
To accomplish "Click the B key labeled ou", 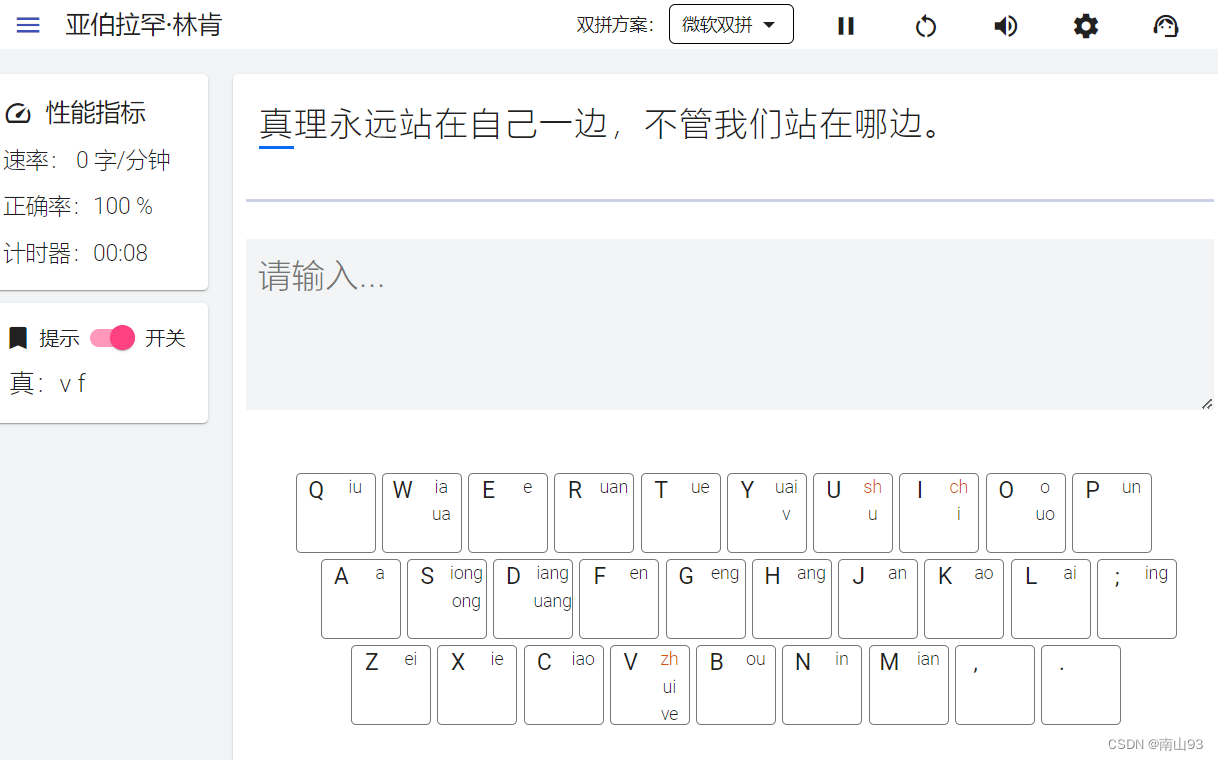I will (x=736, y=685).
